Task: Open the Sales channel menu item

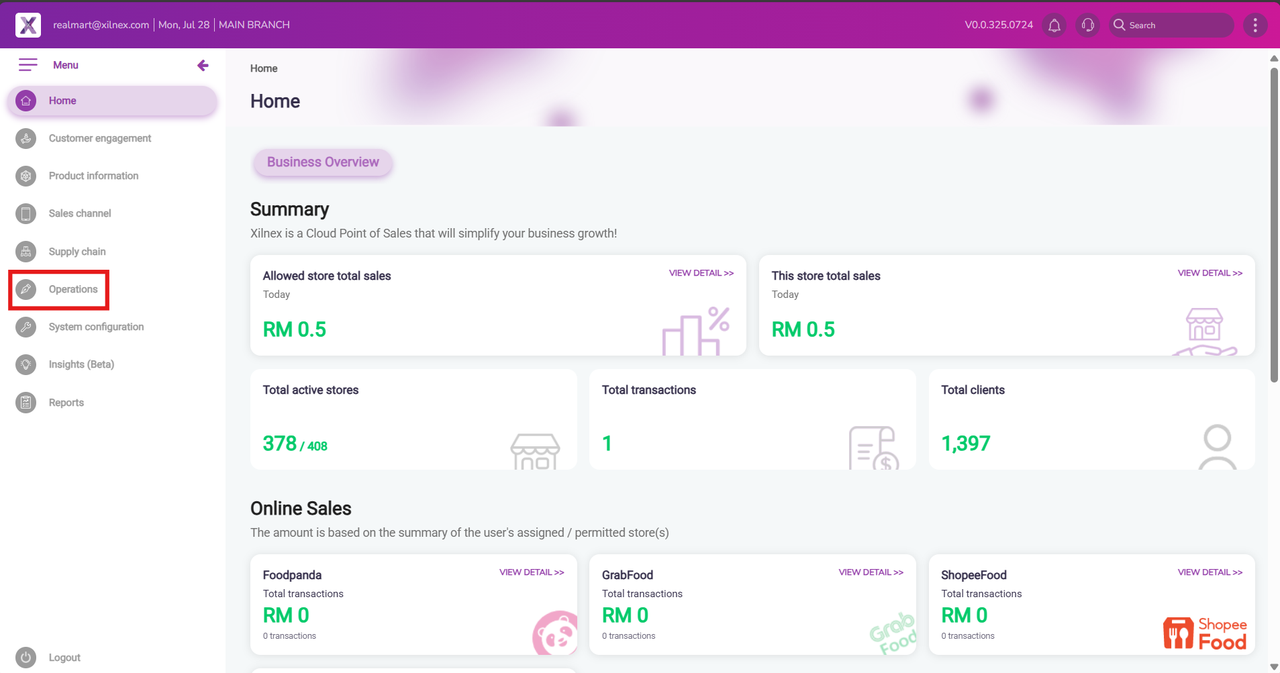Action: coord(80,213)
